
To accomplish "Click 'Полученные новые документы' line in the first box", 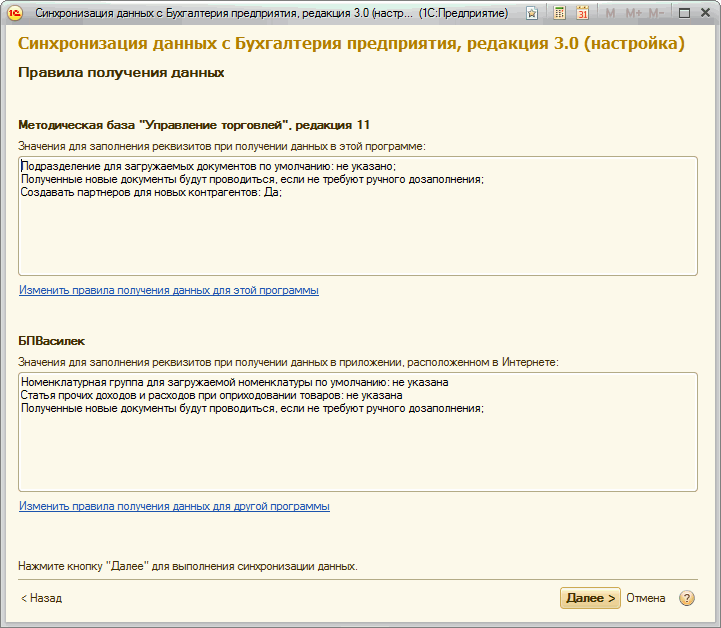I will [x=252, y=179].
